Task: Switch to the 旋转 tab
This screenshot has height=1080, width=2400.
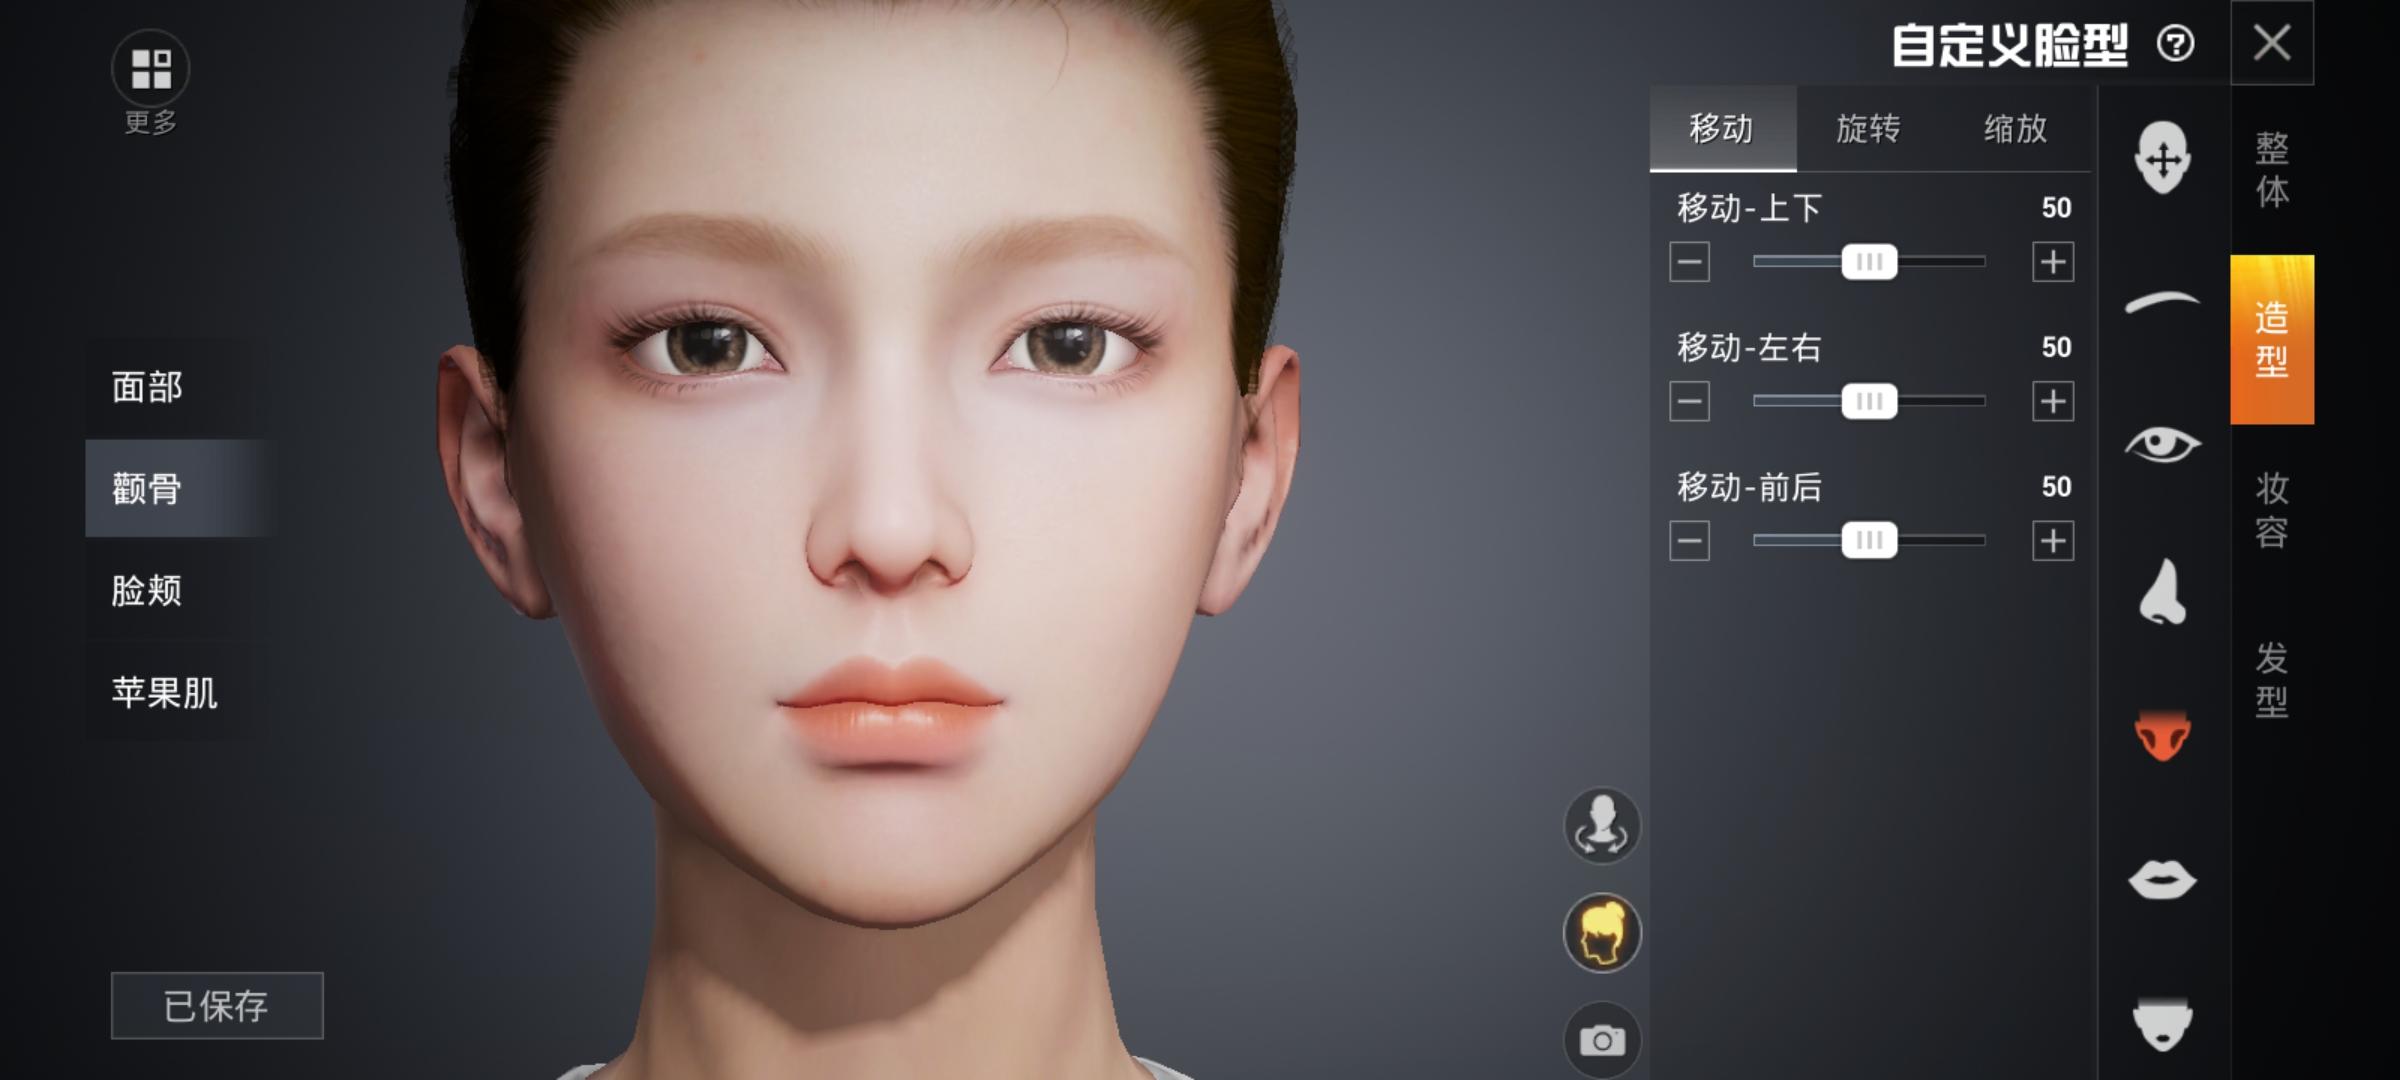Action: 1868,129
